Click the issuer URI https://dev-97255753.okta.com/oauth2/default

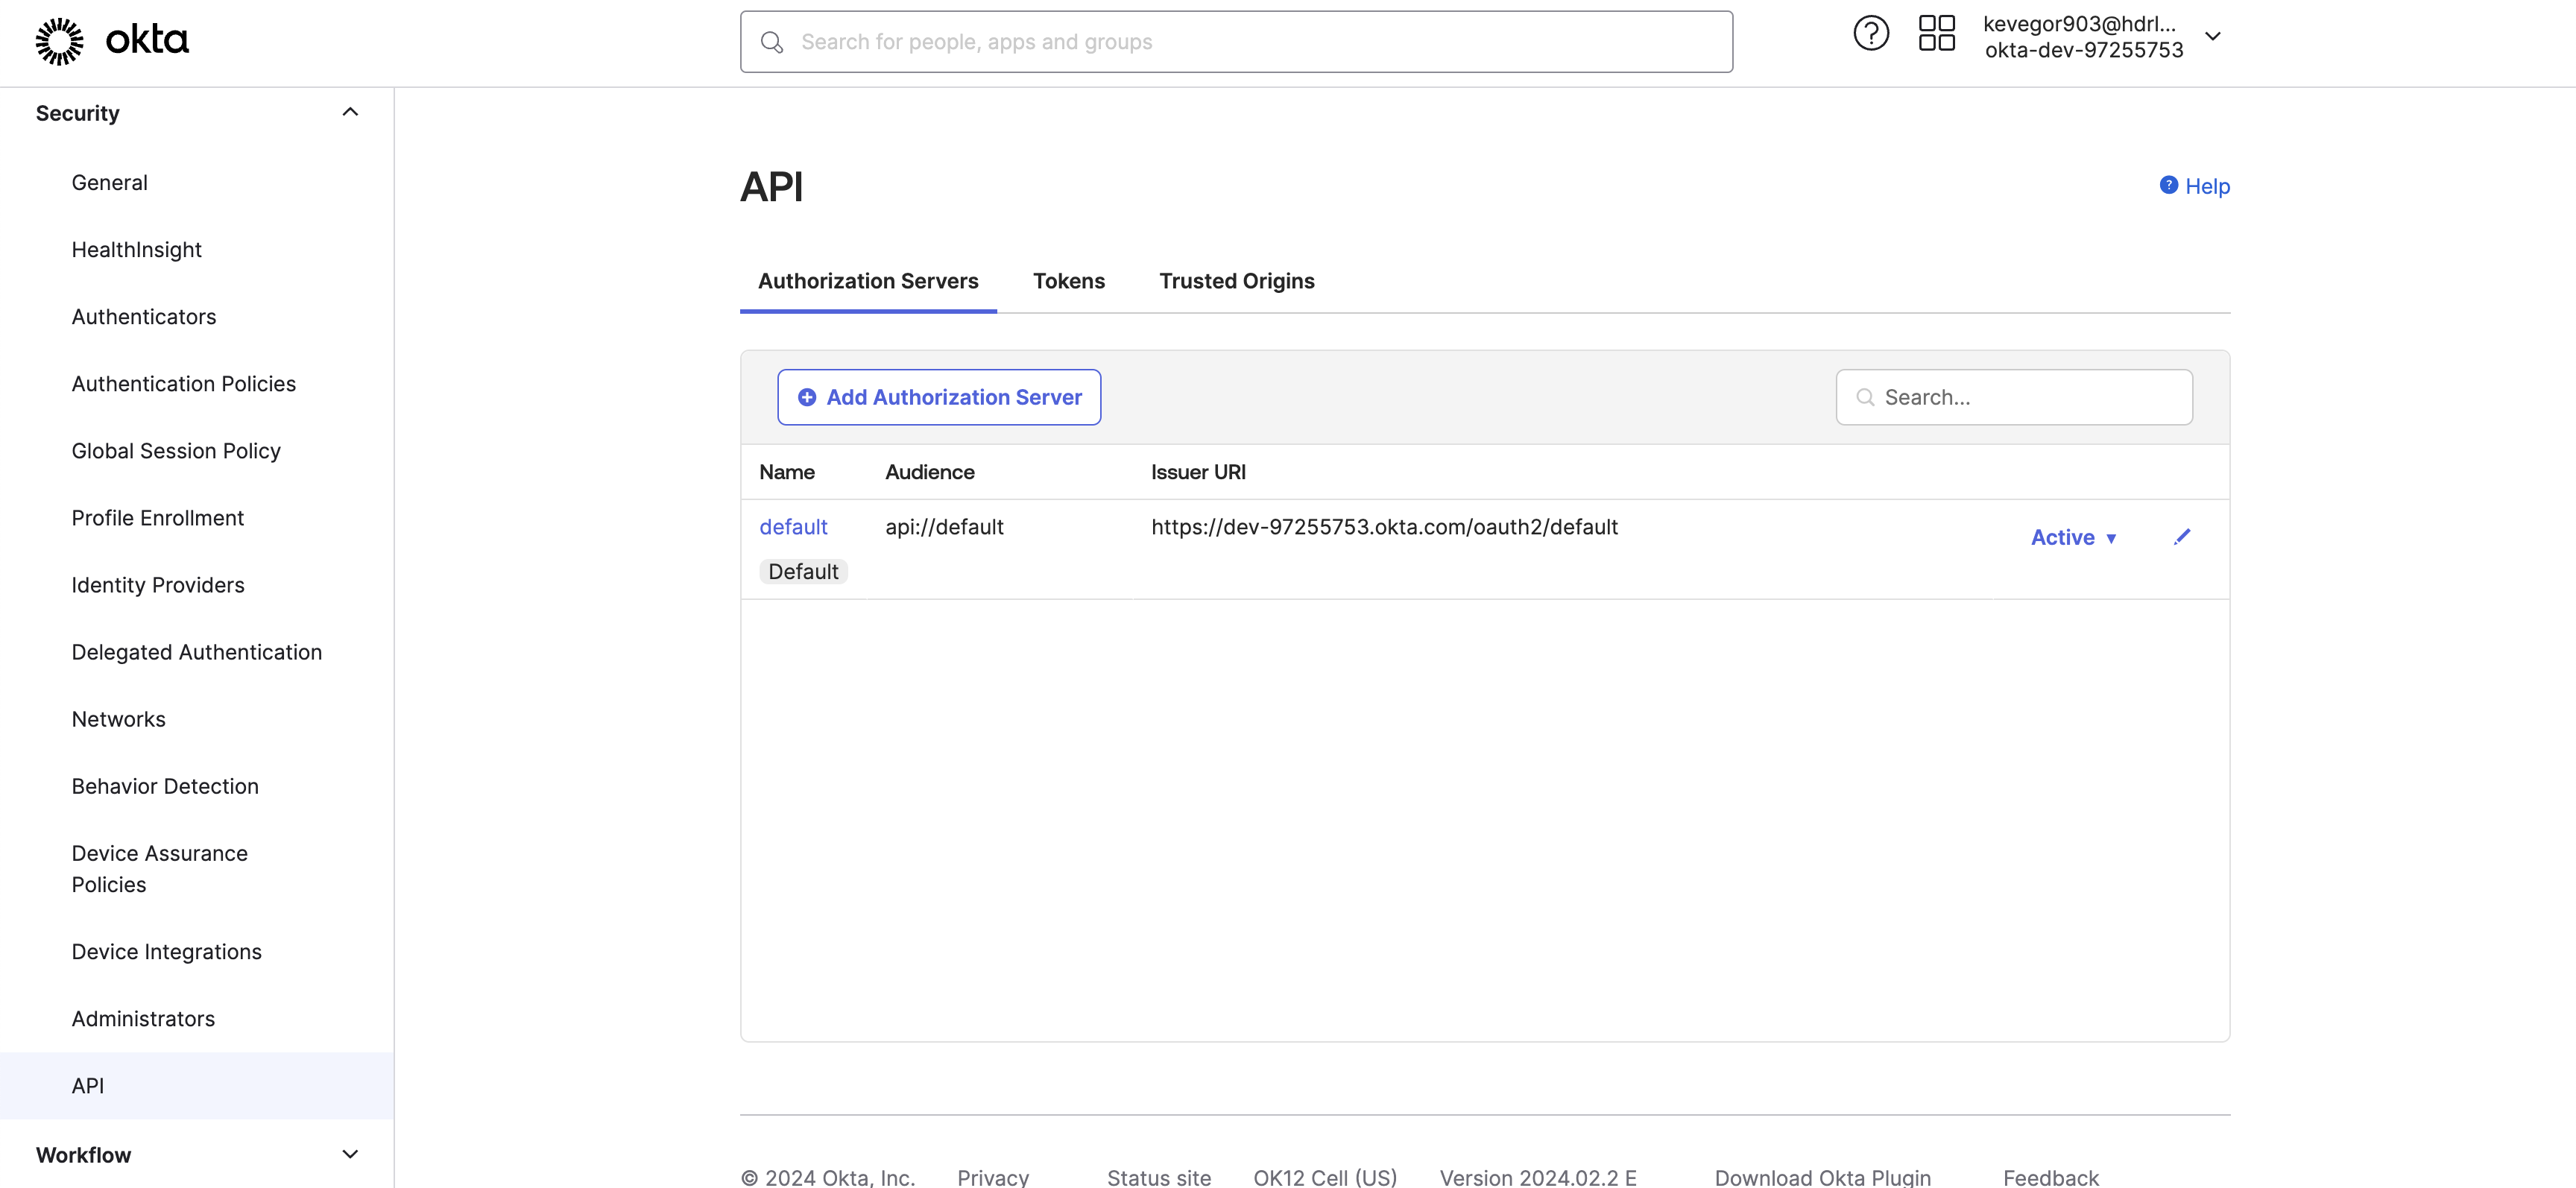coord(1384,527)
